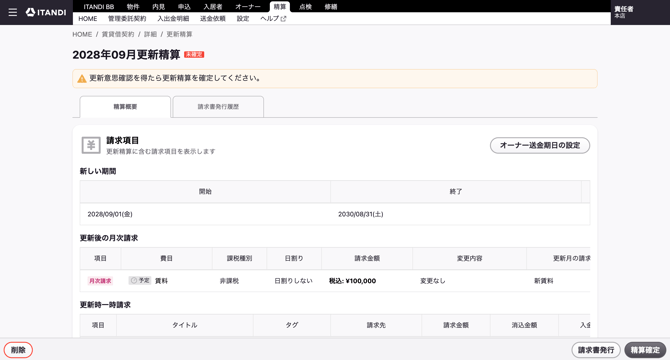This screenshot has height=360, width=670.
Task: Switch to the 請求書発行履歴 tab
Action: point(218,107)
